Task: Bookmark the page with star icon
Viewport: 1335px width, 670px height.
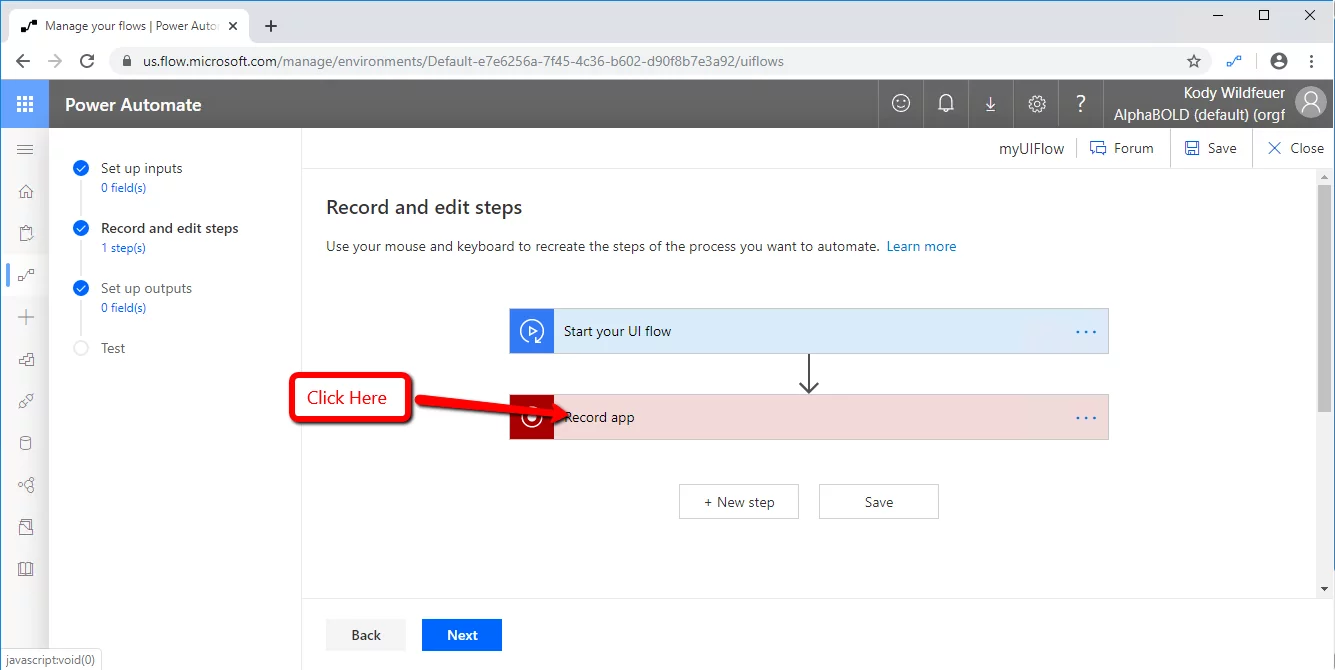Action: pos(1194,61)
